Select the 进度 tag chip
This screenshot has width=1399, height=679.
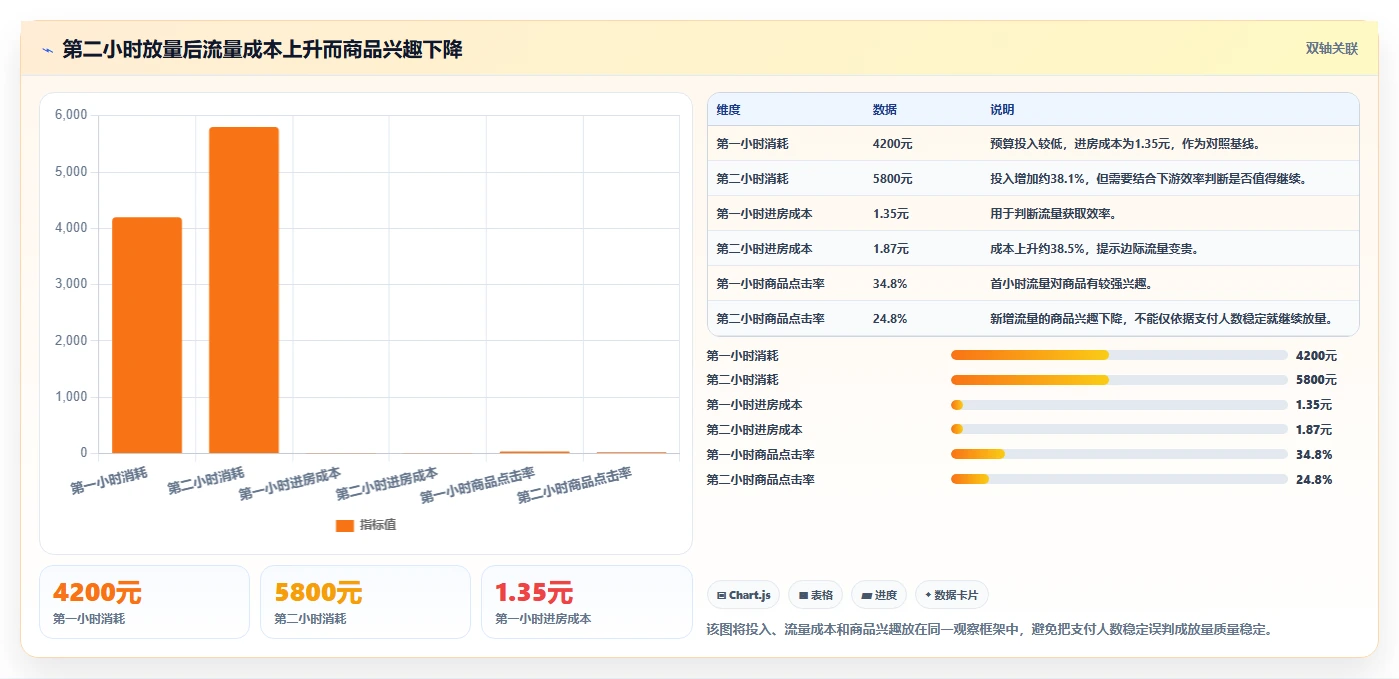pyautogui.click(x=879, y=595)
